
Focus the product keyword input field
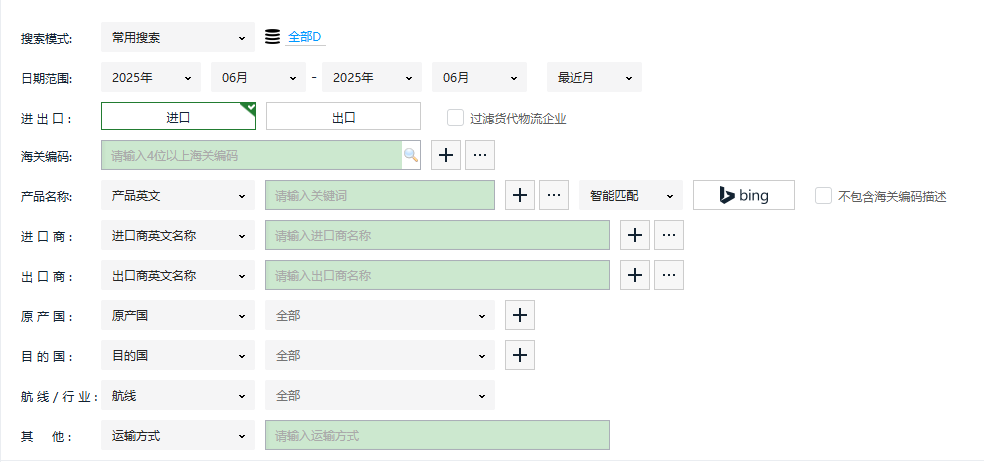(380, 195)
